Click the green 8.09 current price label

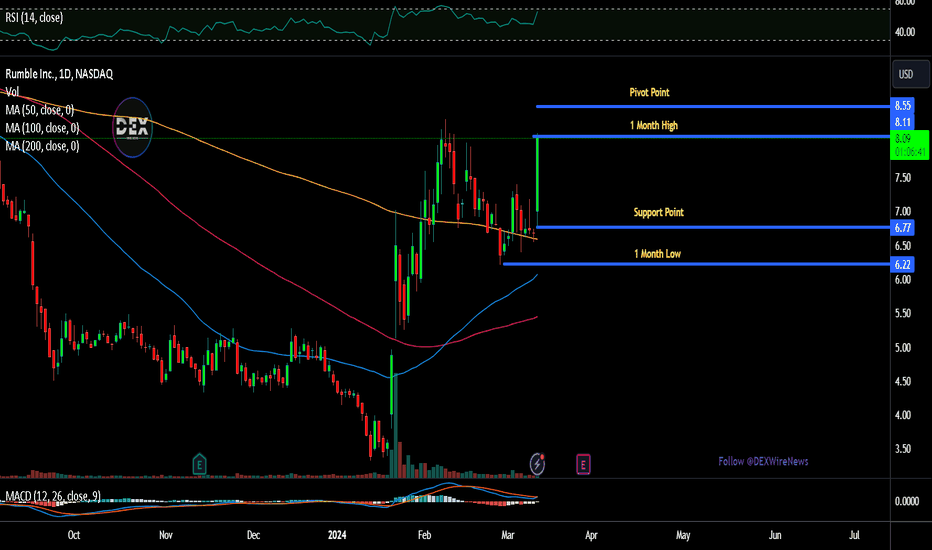pos(909,145)
